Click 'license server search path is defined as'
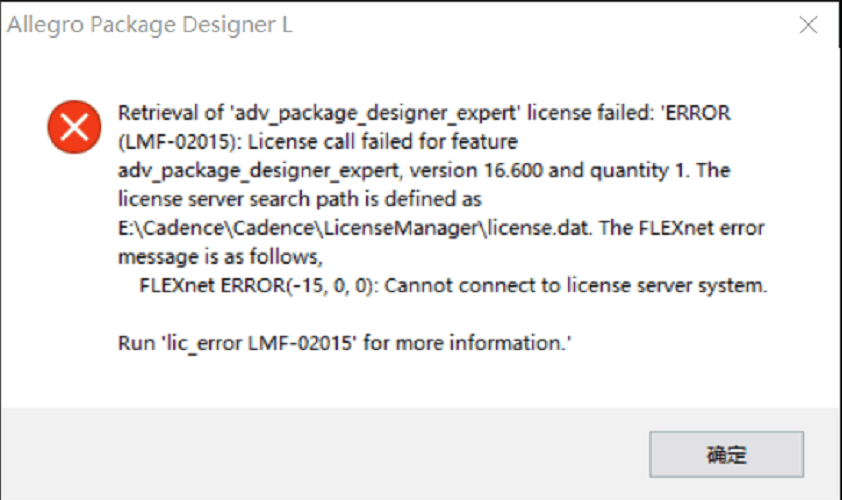 pos(300,199)
